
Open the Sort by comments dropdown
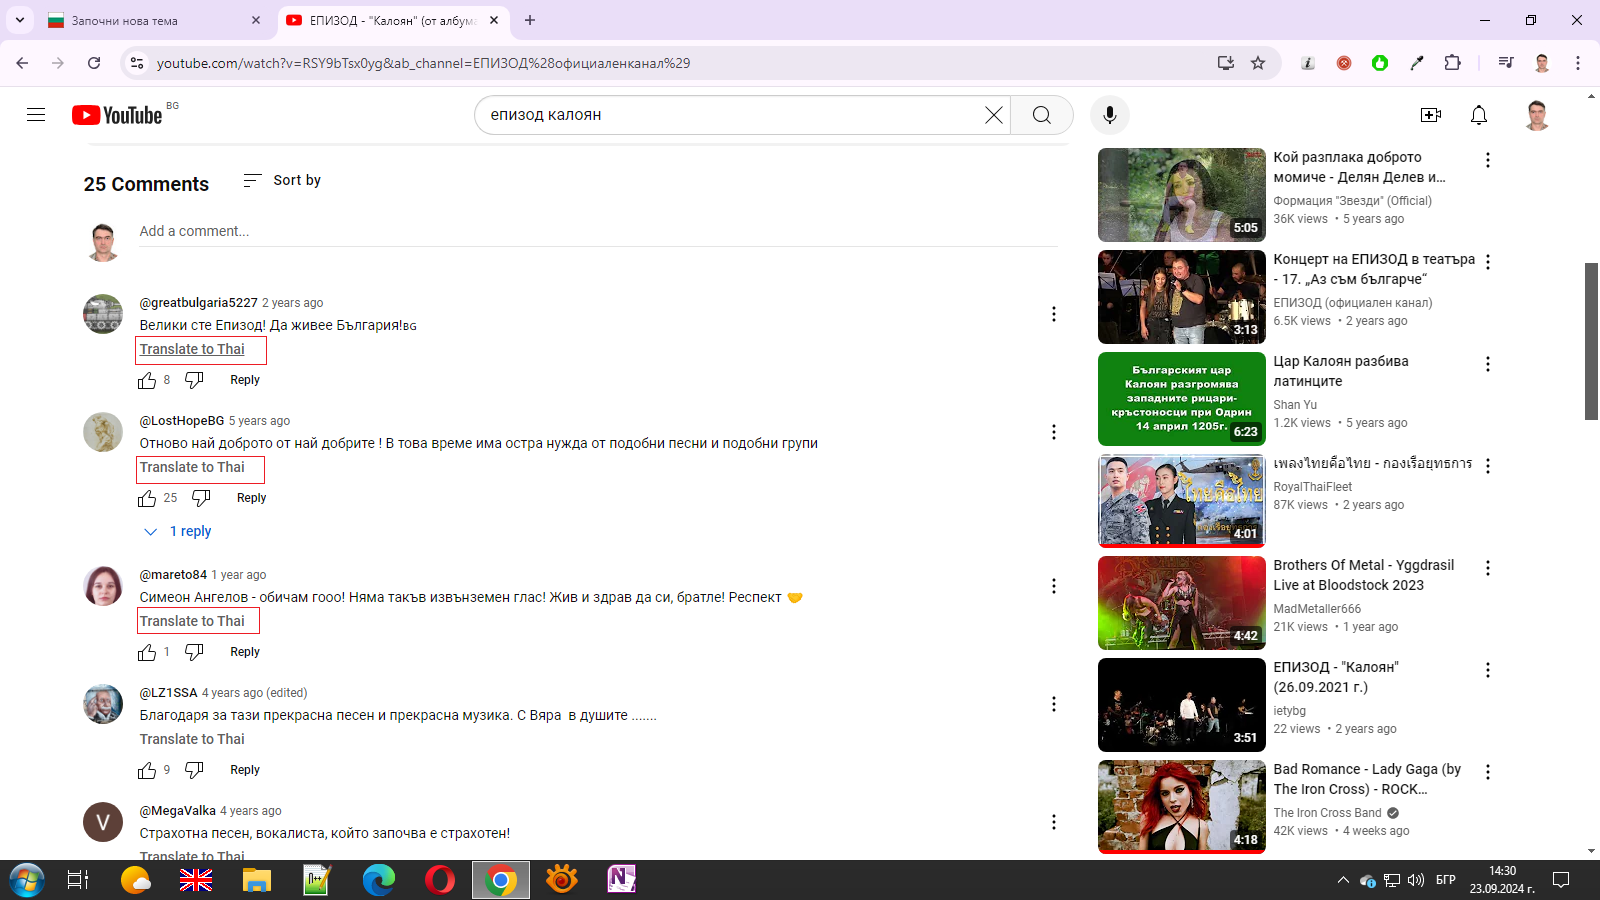(282, 180)
